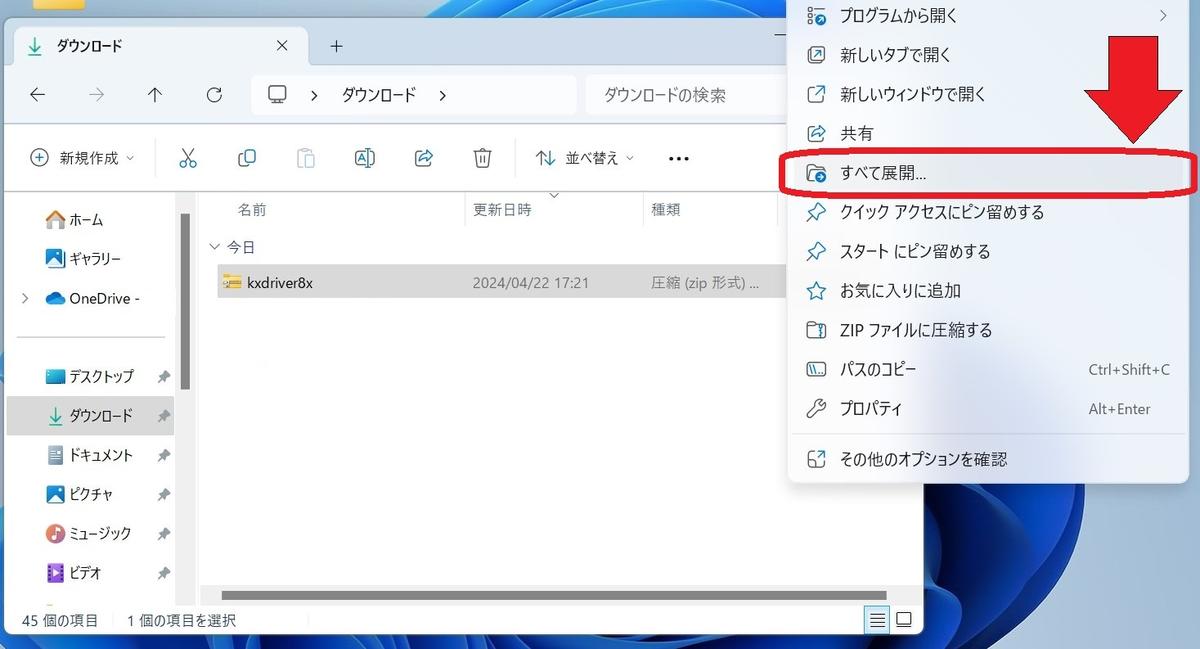Open ミュージック in sidebar
This screenshot has width=1200, height=649.
point(89,534)
